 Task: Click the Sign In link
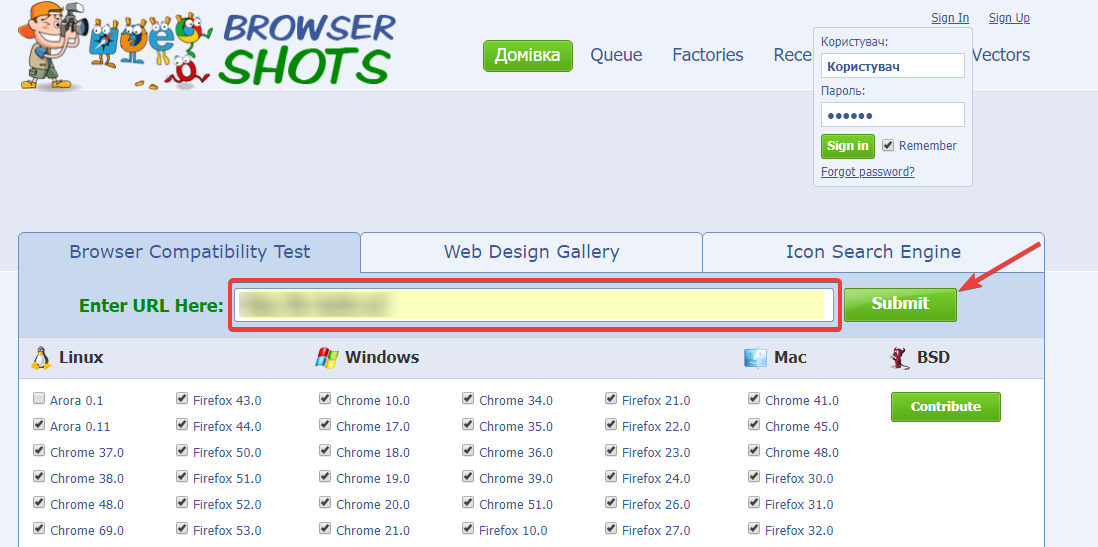pyautogui.click(x=950, y=18)
